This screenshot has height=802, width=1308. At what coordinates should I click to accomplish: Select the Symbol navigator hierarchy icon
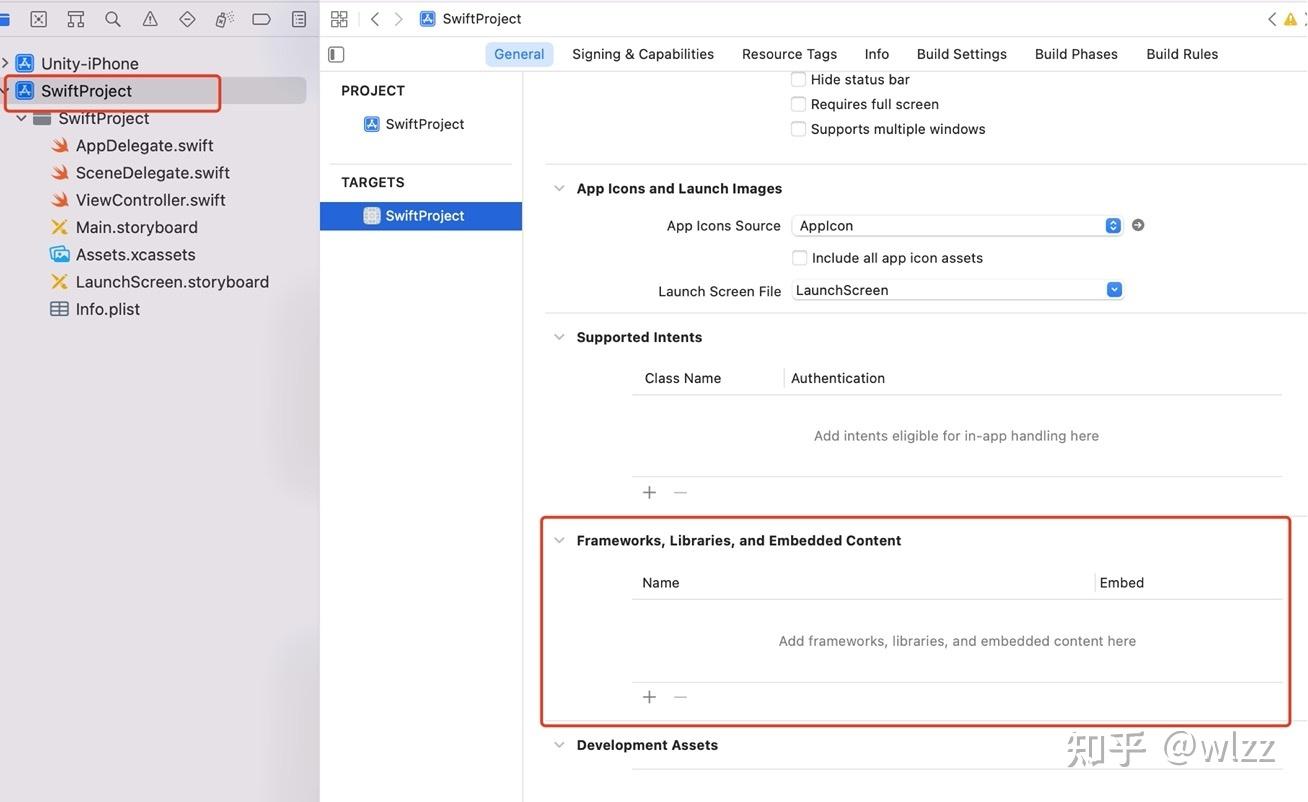[x=74, y=18]
